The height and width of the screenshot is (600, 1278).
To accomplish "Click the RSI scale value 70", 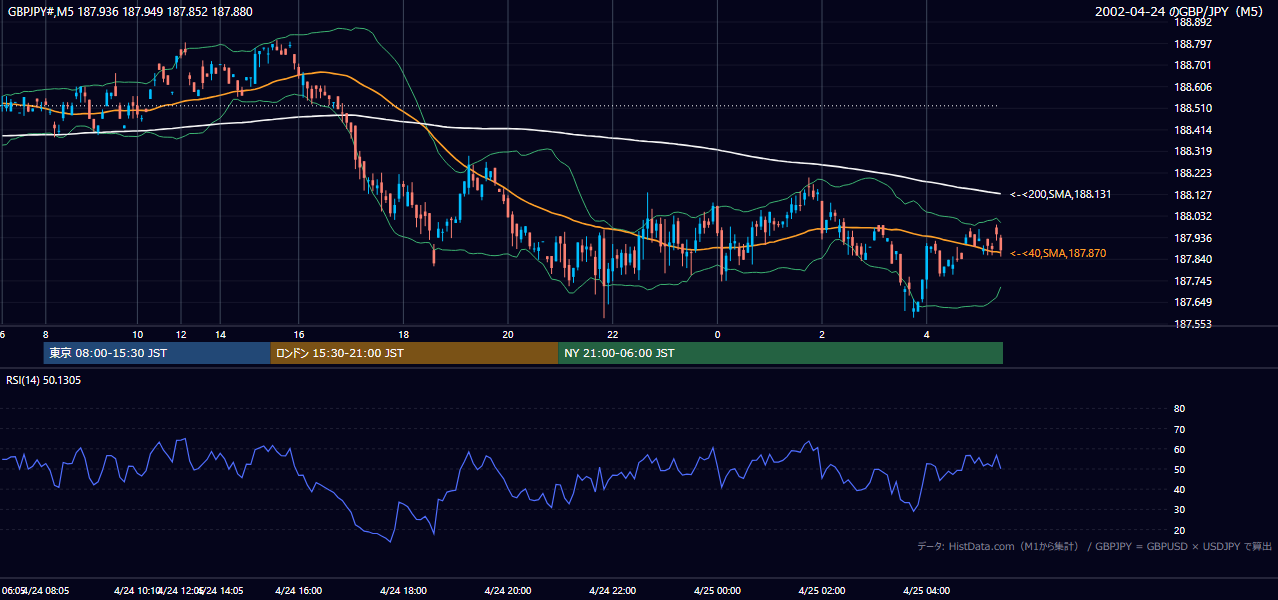I will pos(1179,429).
